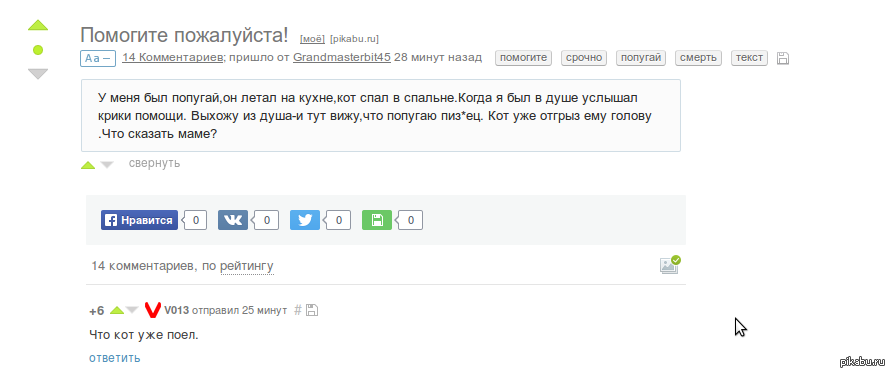Visit the Grandmasterbit45 author profile

(x=342, y=57)
